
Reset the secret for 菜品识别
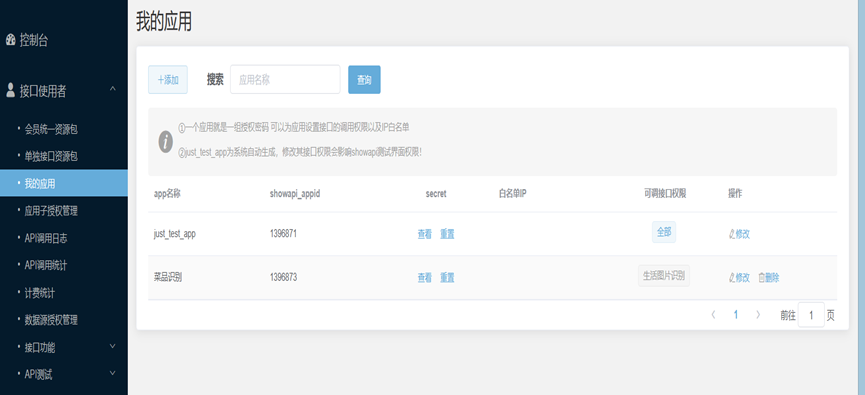tap(447, 278)
